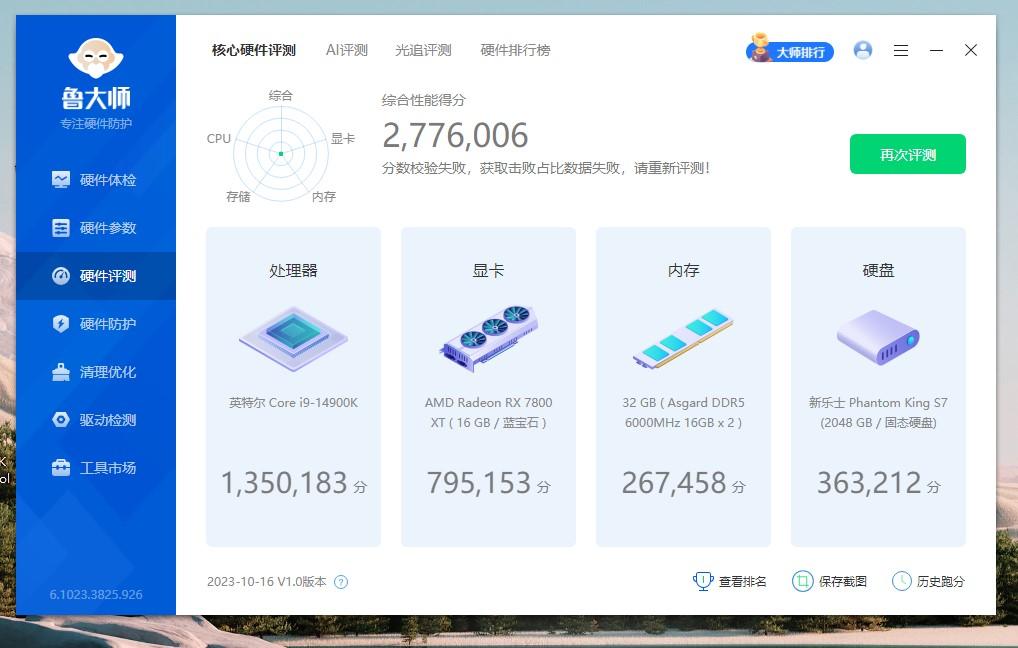Open 硬件参数 in the sidebar

pos(96,228)
